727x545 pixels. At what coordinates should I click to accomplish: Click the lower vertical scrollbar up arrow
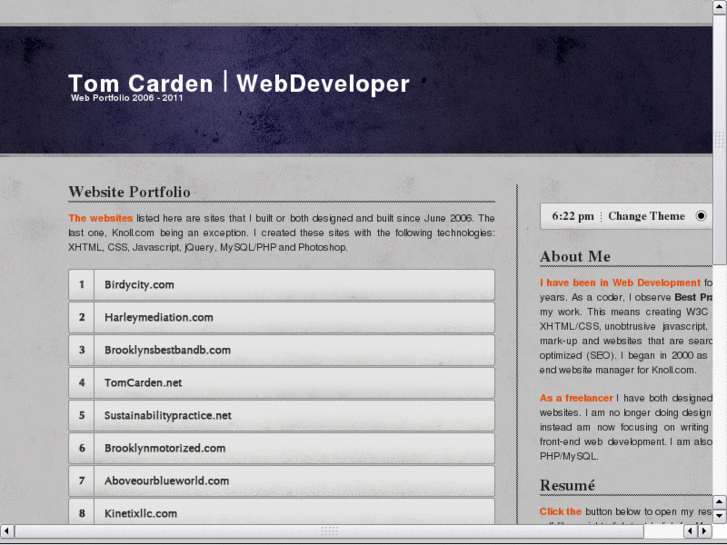click(720, 502)
